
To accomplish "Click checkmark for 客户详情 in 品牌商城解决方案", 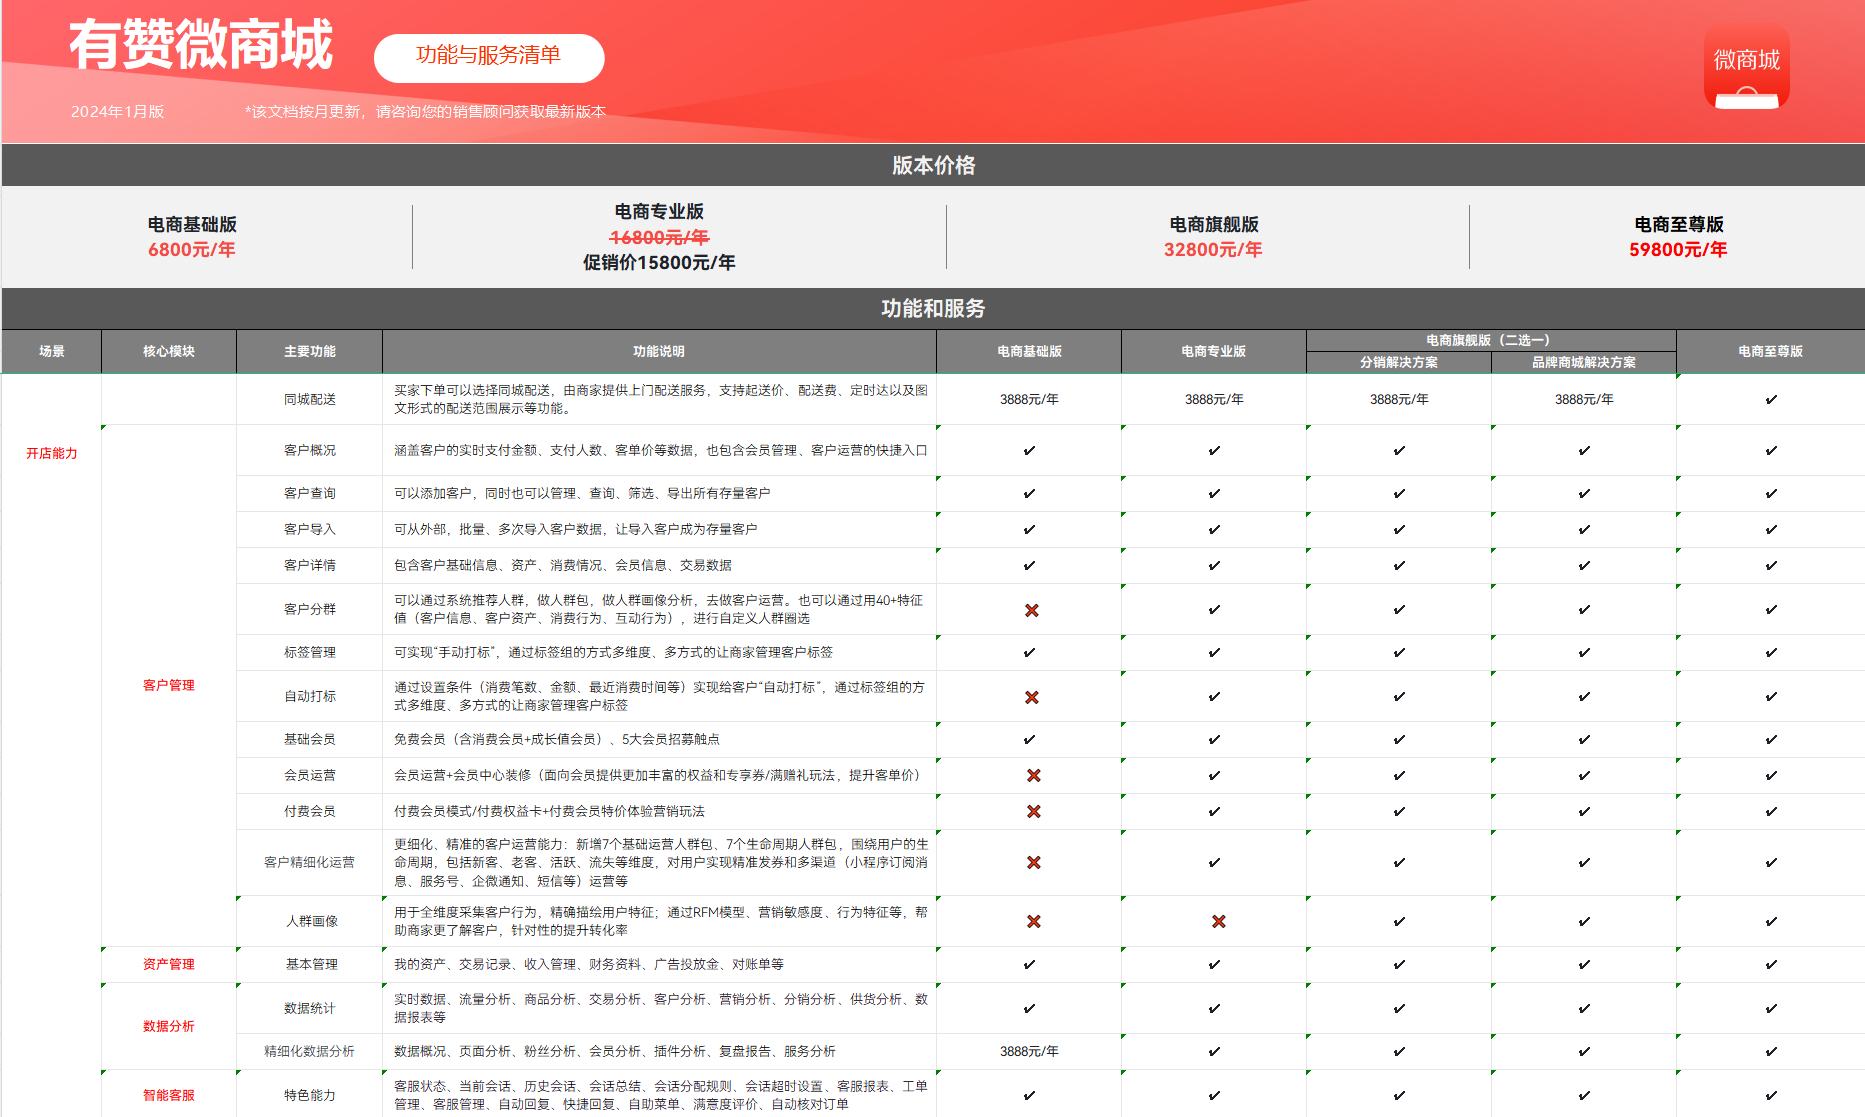I will tap(1584, 565).
